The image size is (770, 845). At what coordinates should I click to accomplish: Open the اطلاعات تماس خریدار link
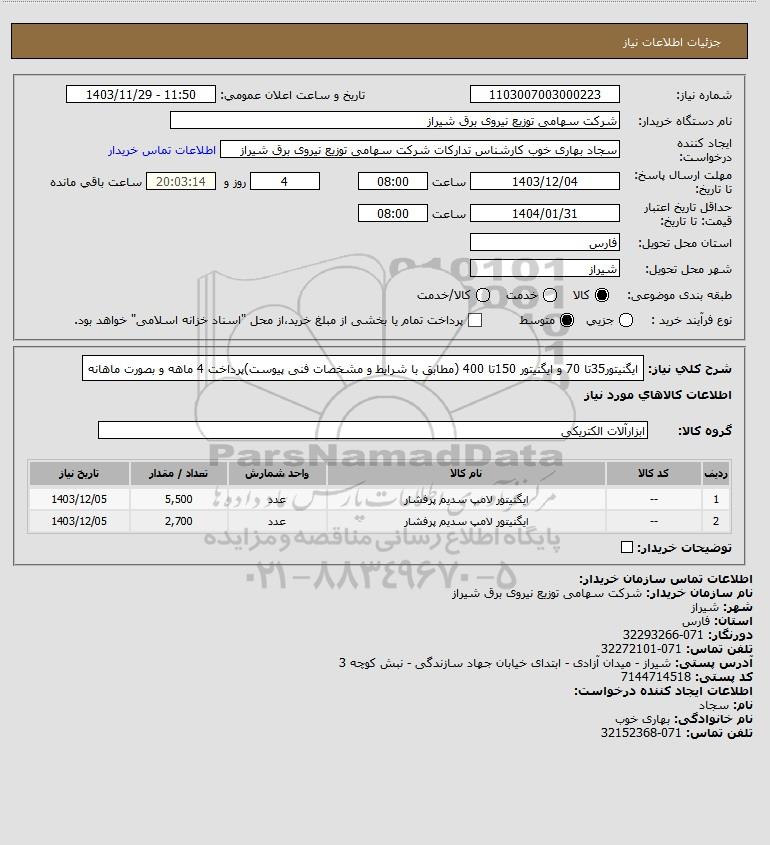(162, 150)
